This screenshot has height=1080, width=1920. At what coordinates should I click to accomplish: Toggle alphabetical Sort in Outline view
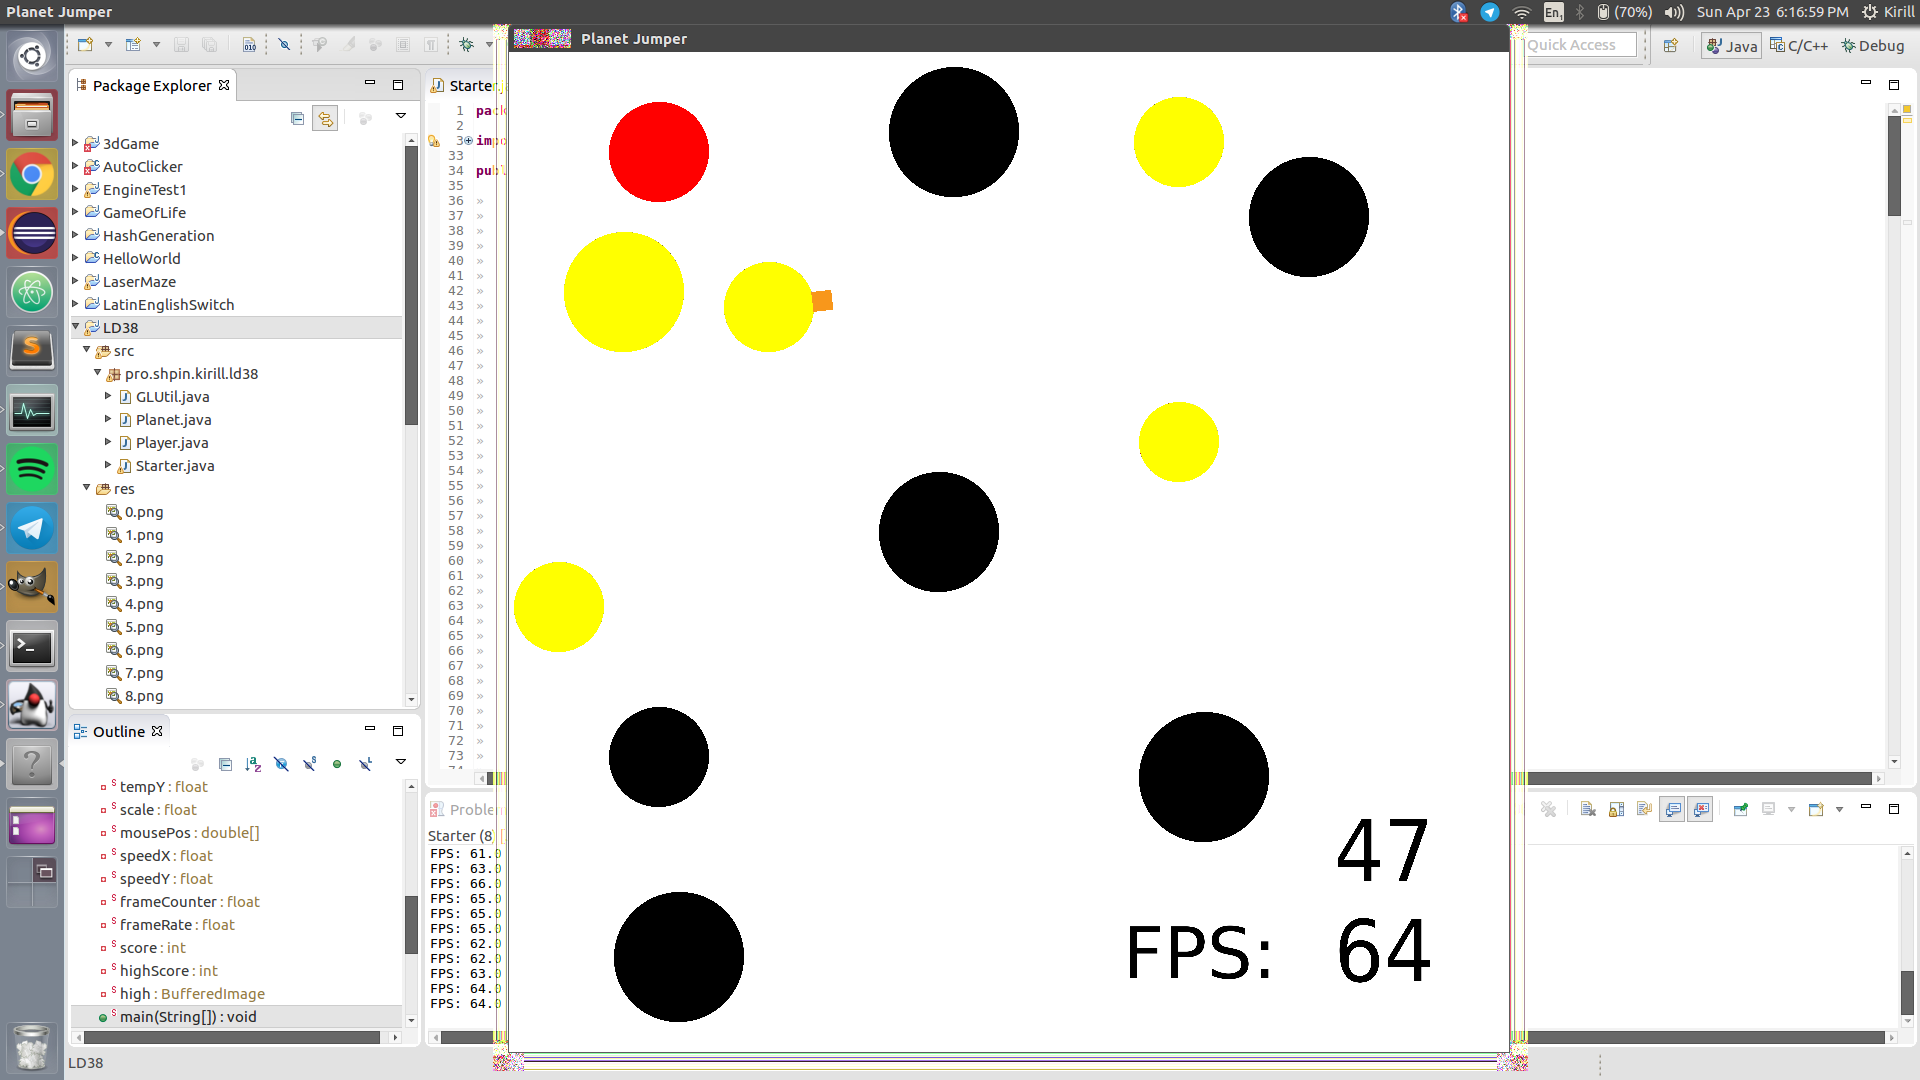tap(253, 764)
